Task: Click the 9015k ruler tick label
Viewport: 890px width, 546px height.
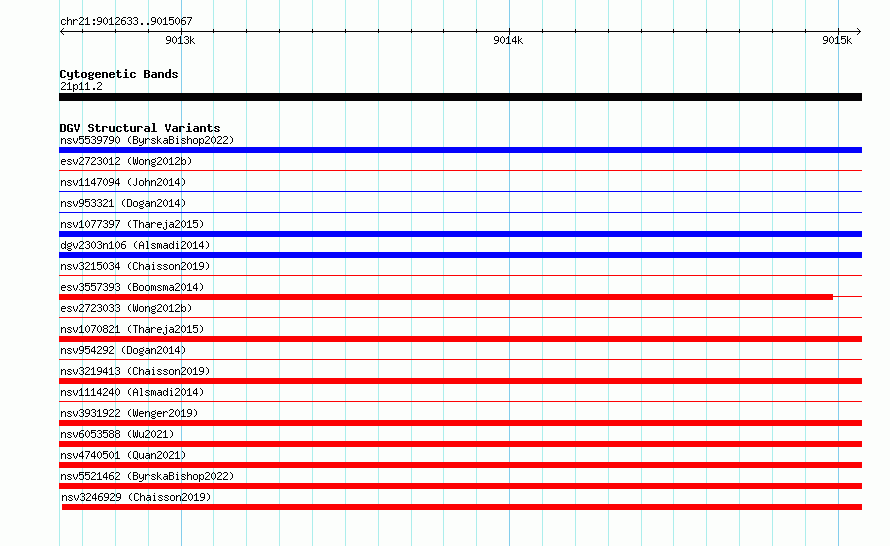Action: point(837,40)
